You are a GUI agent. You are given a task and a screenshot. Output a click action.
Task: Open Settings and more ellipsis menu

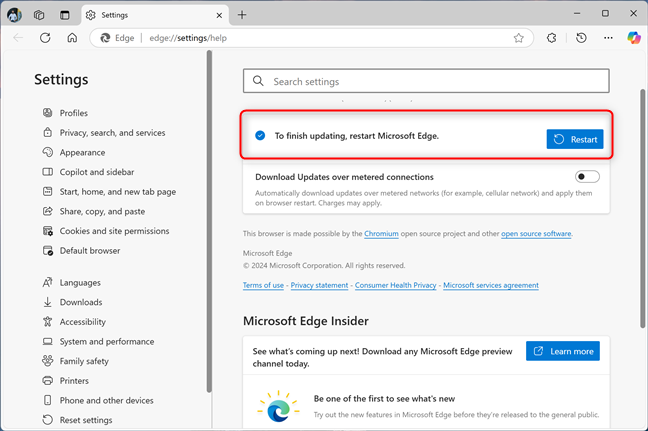[608, 38]
